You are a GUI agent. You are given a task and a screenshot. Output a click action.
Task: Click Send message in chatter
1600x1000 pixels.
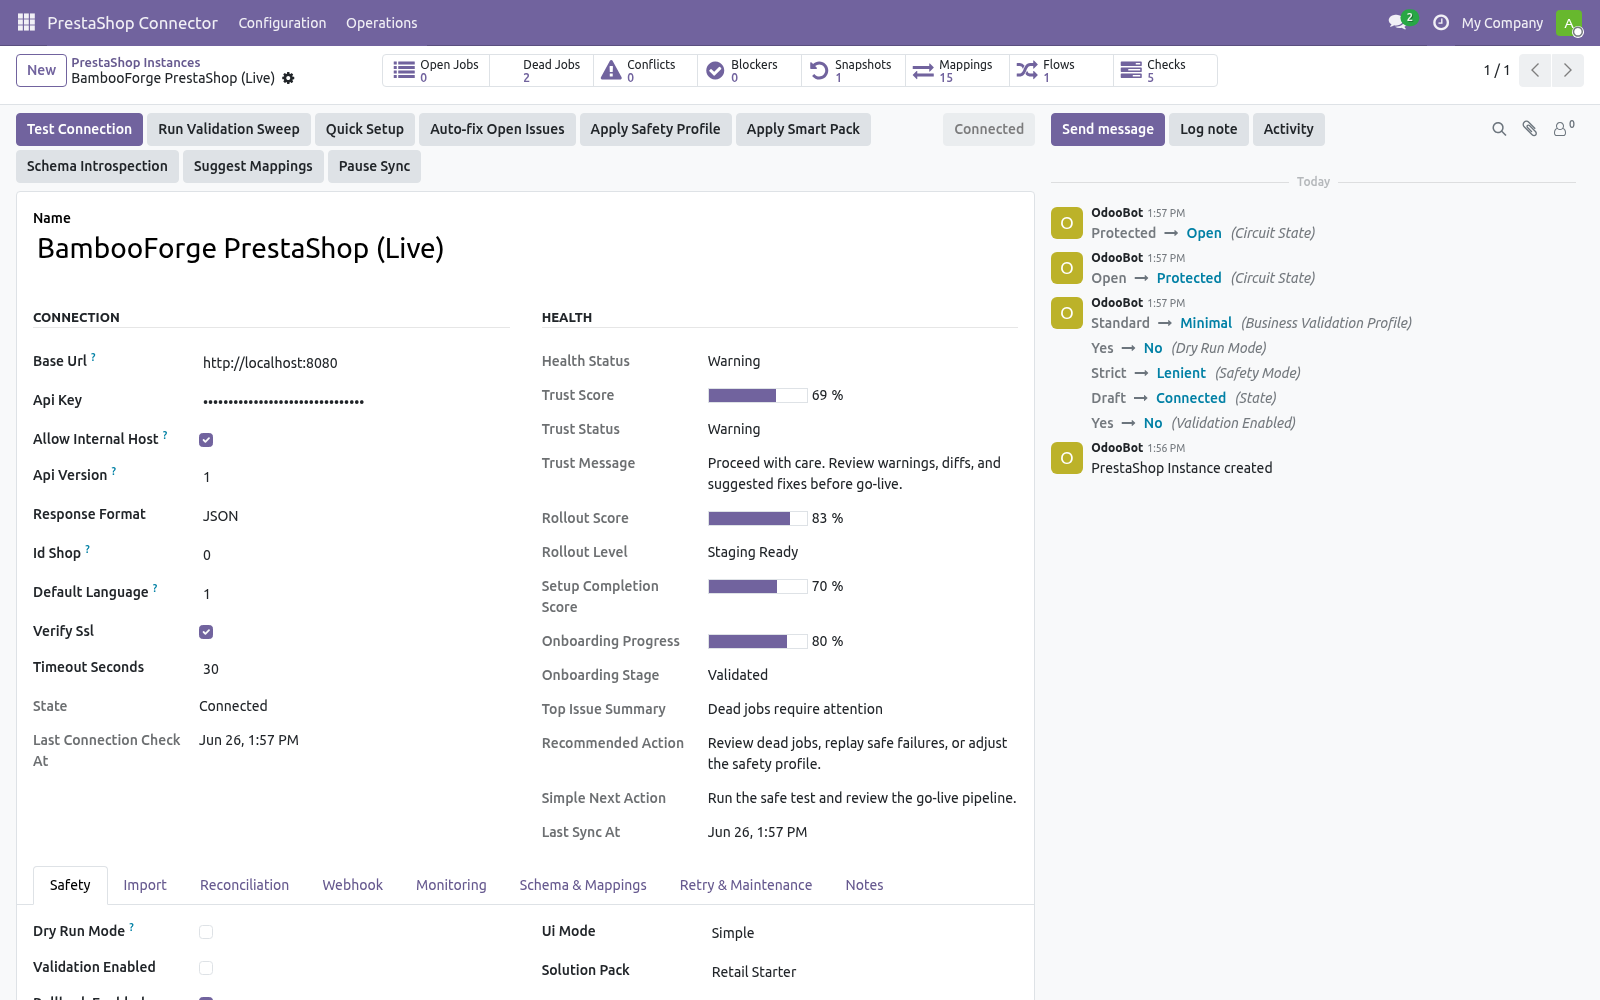pos(1108,129)
